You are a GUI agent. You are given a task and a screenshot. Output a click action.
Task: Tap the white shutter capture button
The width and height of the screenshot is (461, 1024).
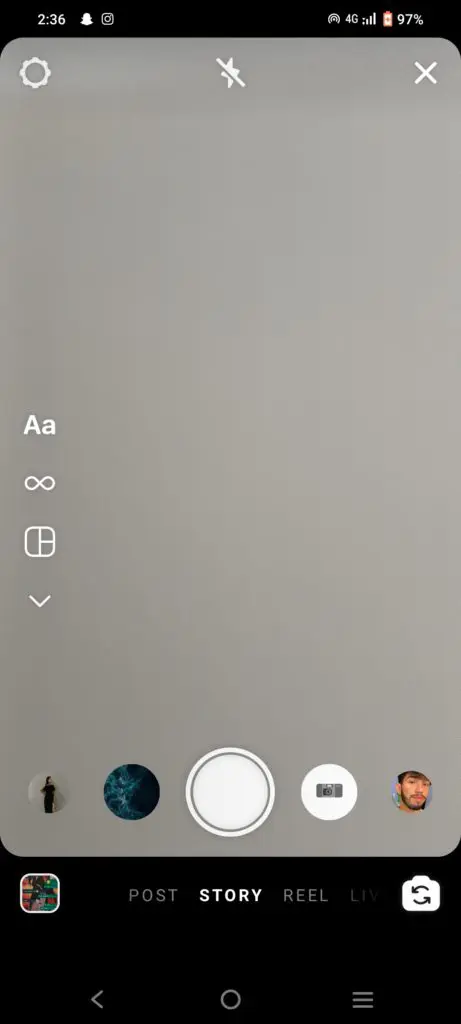[x=230, y=792]
